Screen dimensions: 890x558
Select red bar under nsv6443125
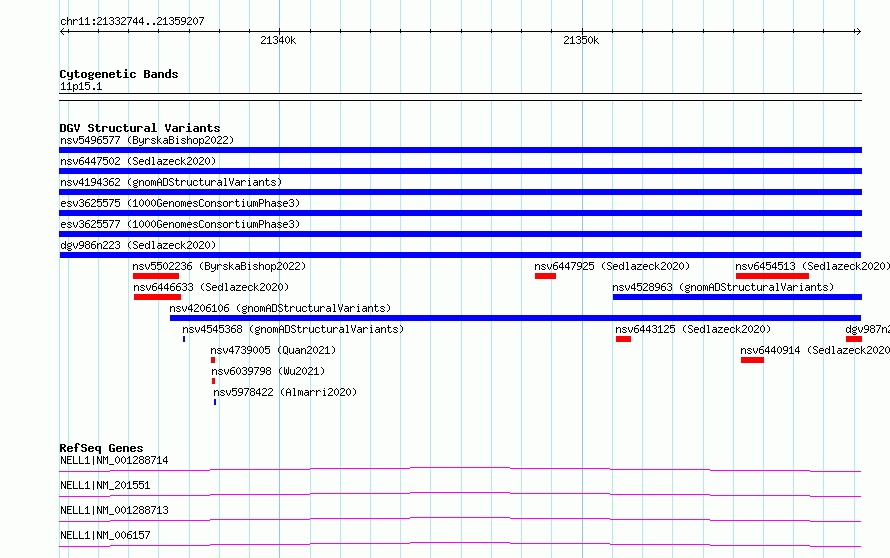pyautogui.click(x=623, y=339)
